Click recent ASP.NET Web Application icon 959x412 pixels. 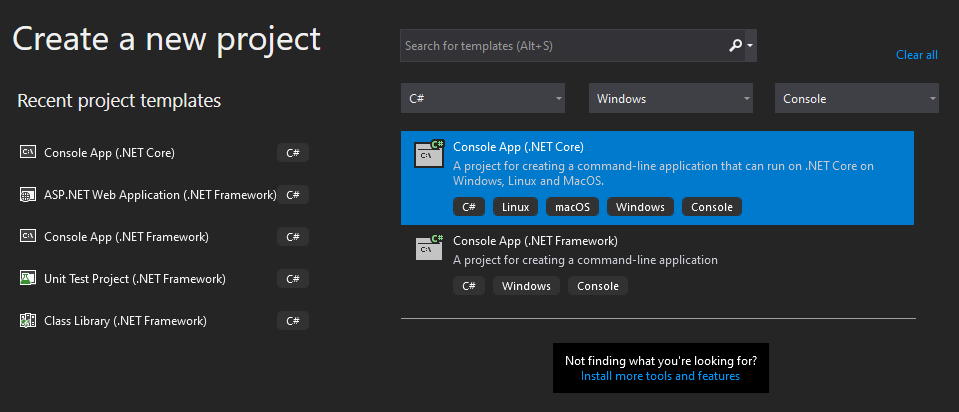(28, 195)
